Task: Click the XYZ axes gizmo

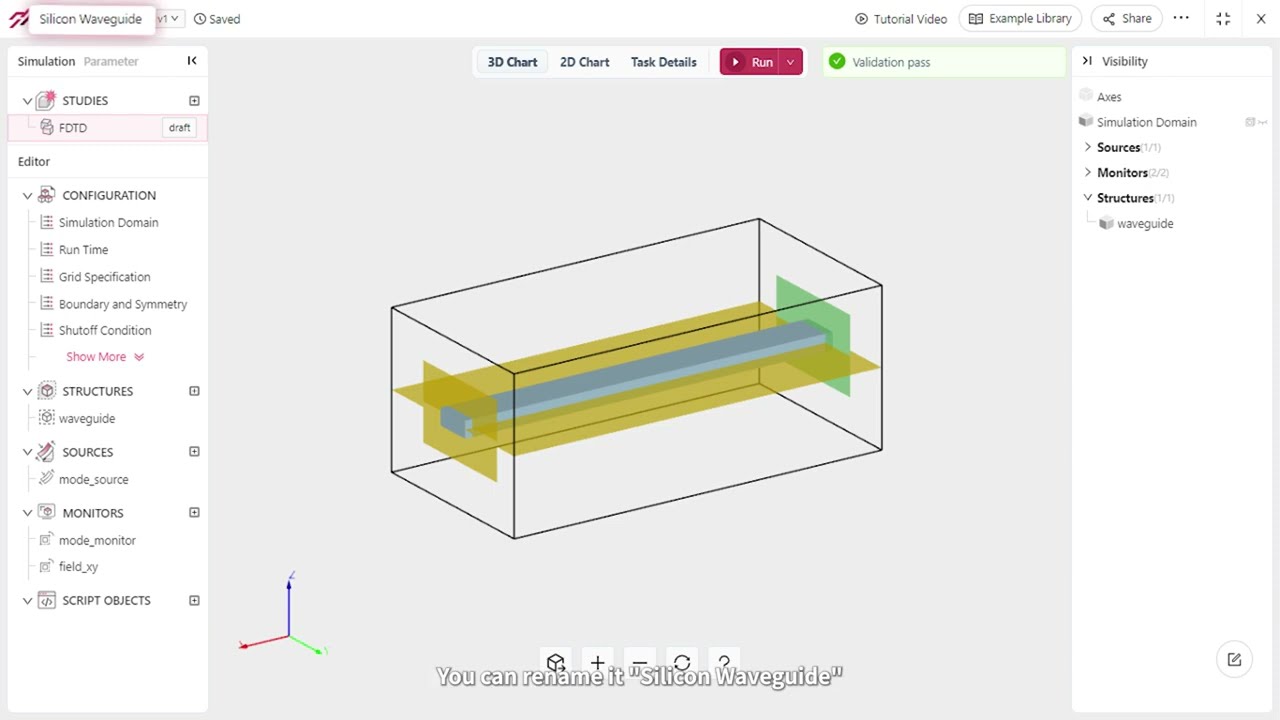Action: tap(285, 615)
